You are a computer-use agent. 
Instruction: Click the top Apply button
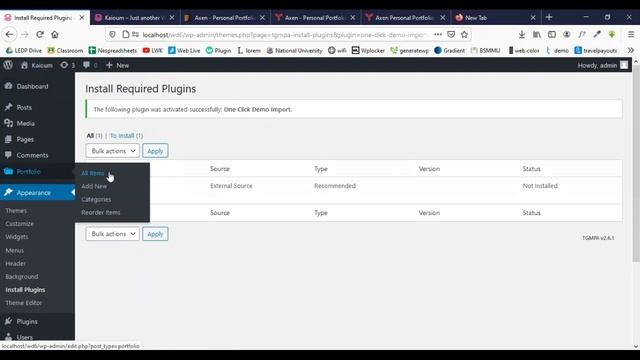tap(155, 151)
